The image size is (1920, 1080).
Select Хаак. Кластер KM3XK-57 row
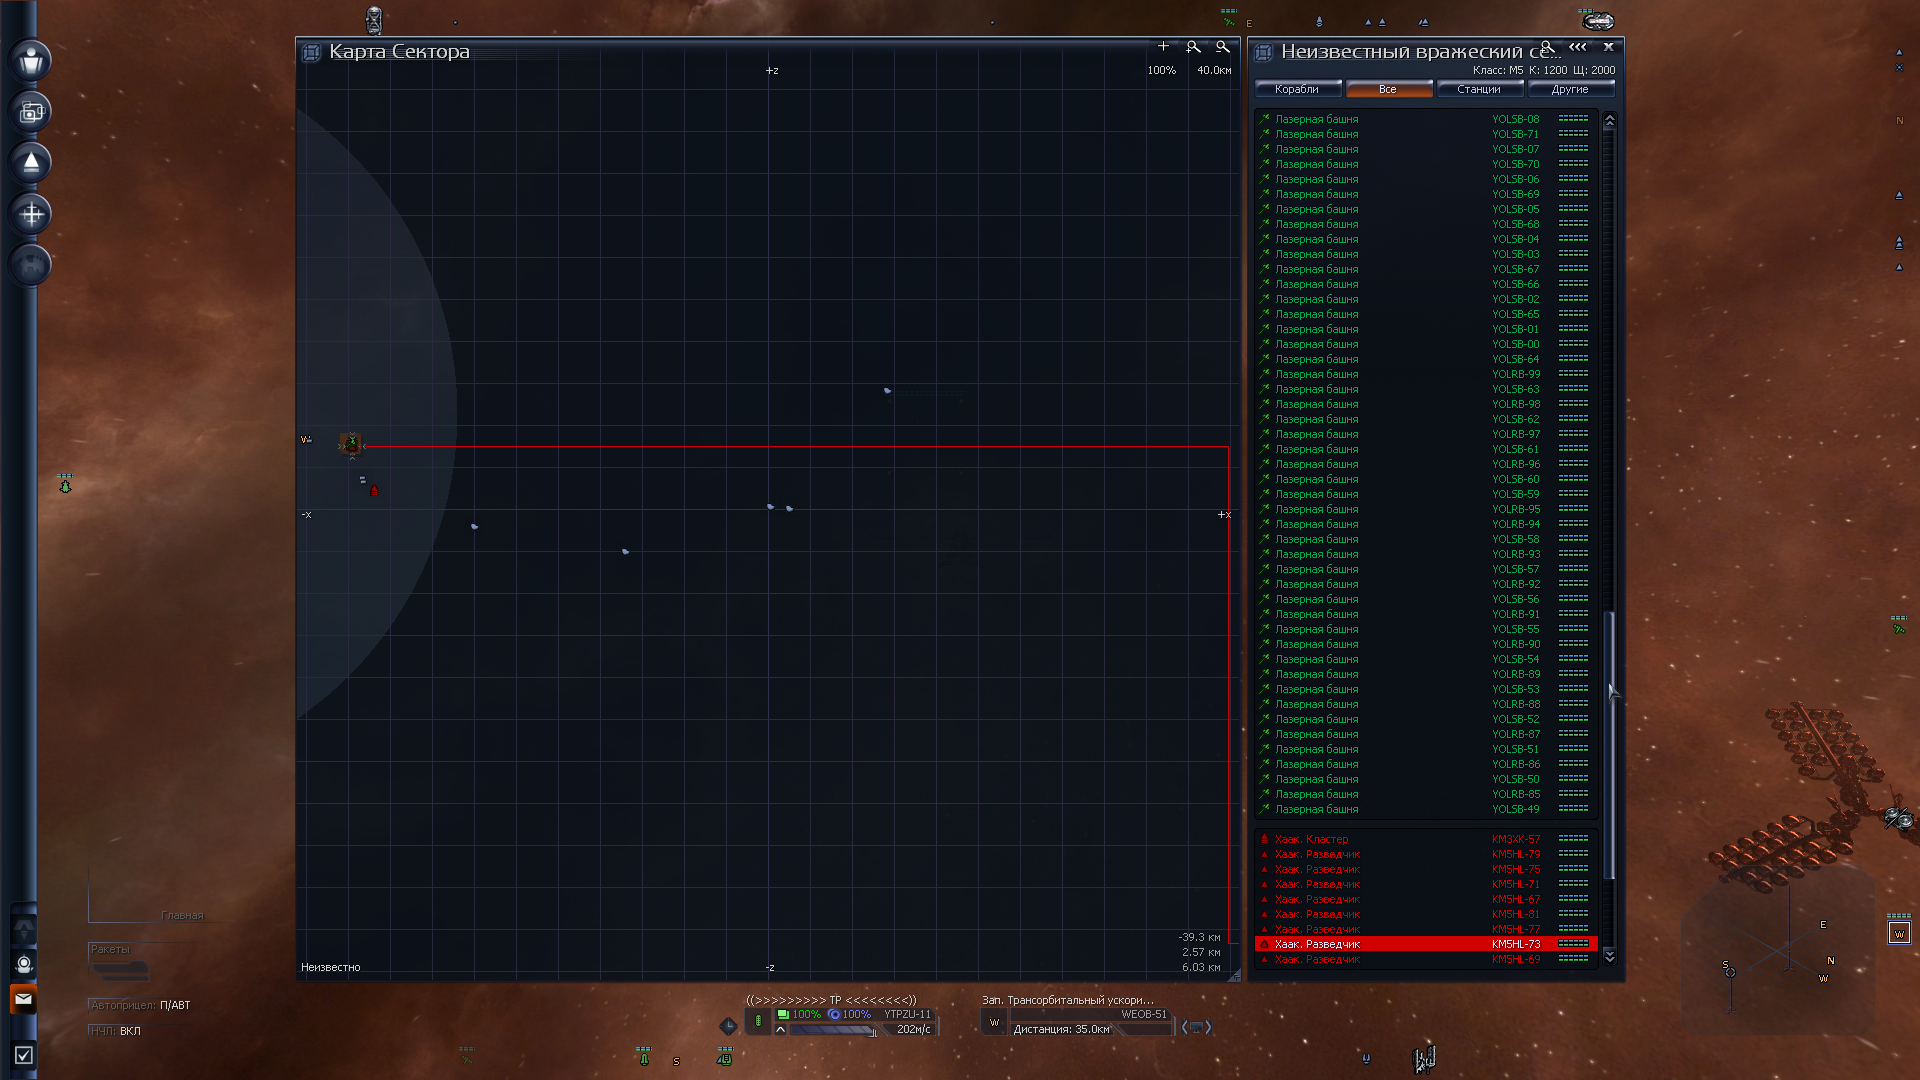click(1425, 839)
